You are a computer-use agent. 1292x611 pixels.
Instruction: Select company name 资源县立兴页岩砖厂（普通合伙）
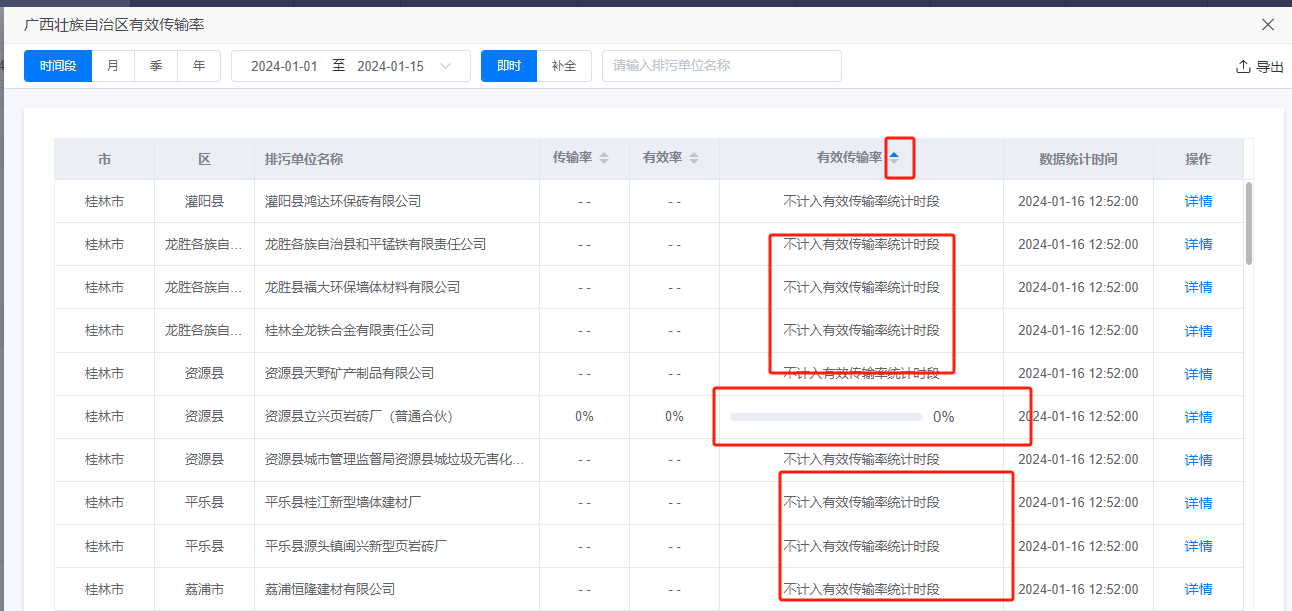coord(359,416)
